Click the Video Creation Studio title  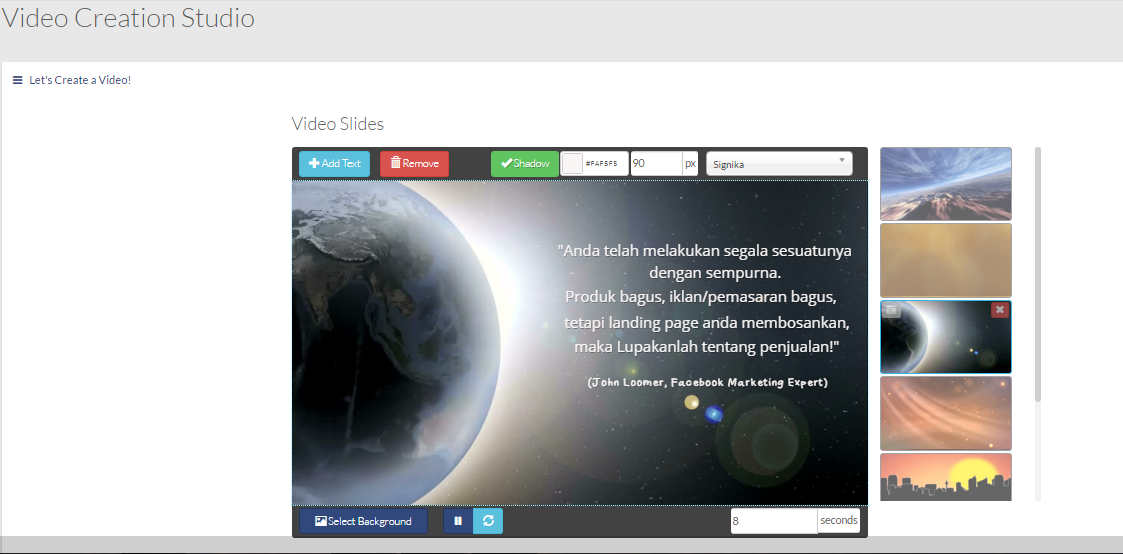tap(128, 18)
